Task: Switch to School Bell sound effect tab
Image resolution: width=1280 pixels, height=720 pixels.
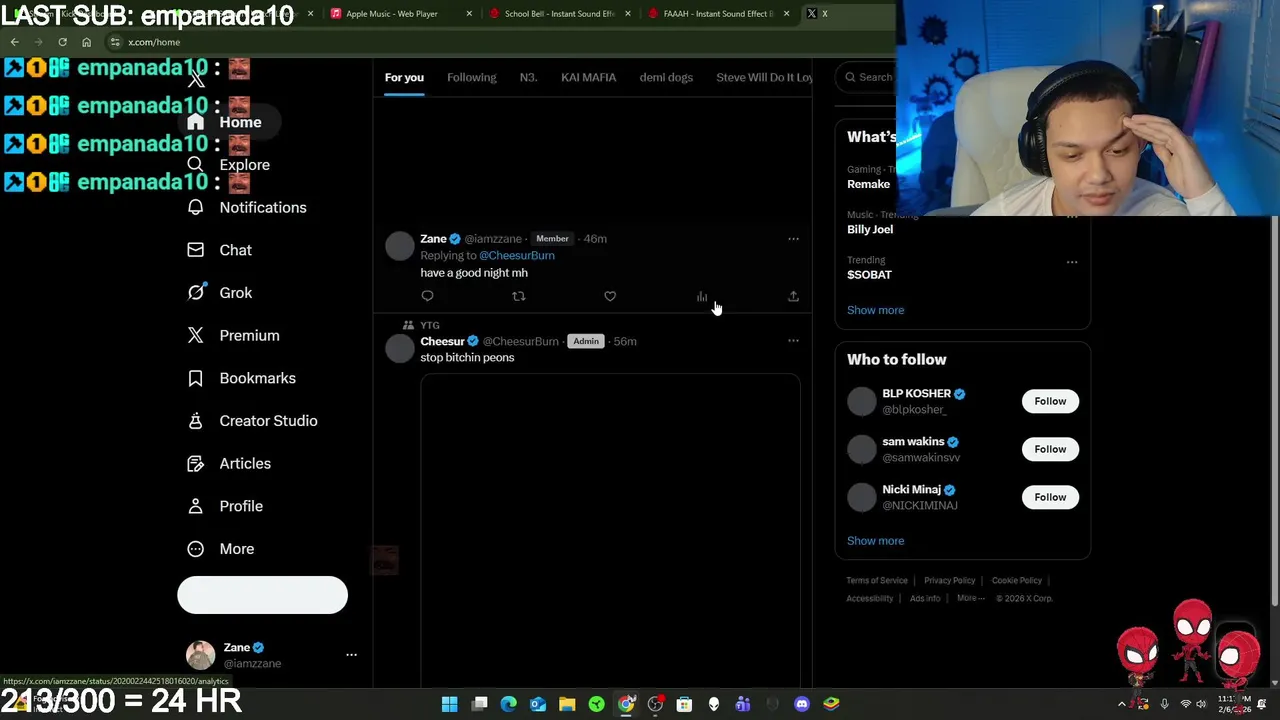Action: (558, 14)
